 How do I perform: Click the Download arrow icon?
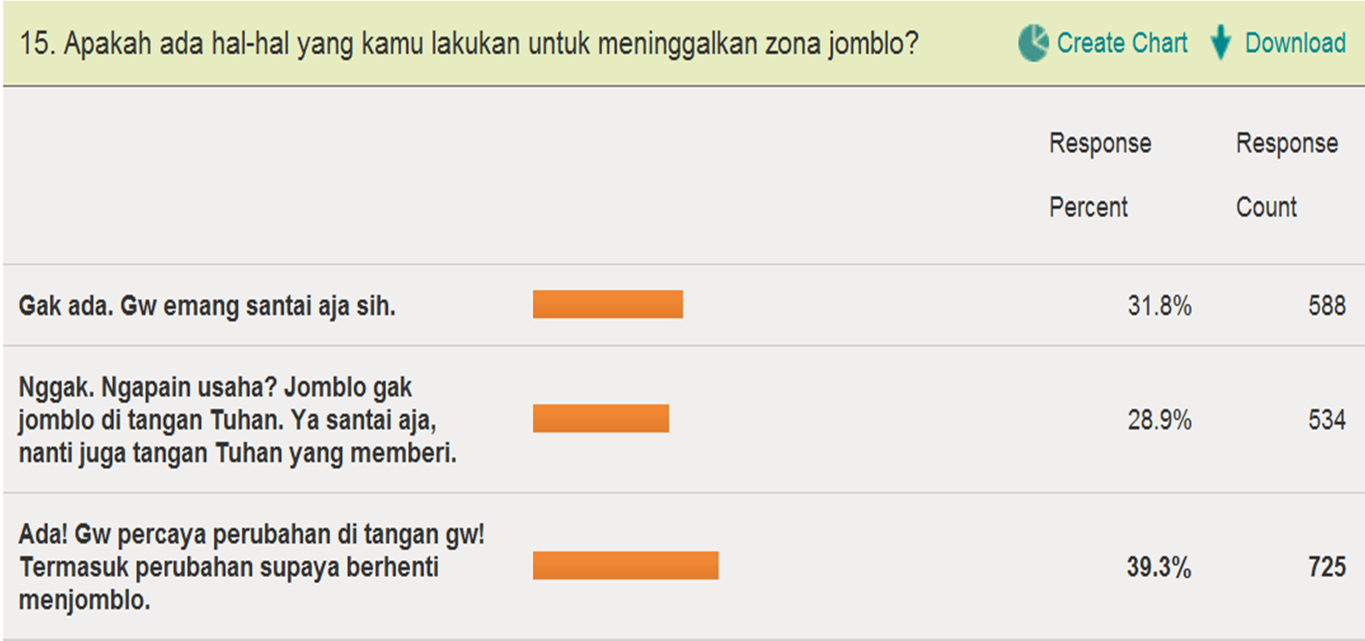[x=1220, y=44]
